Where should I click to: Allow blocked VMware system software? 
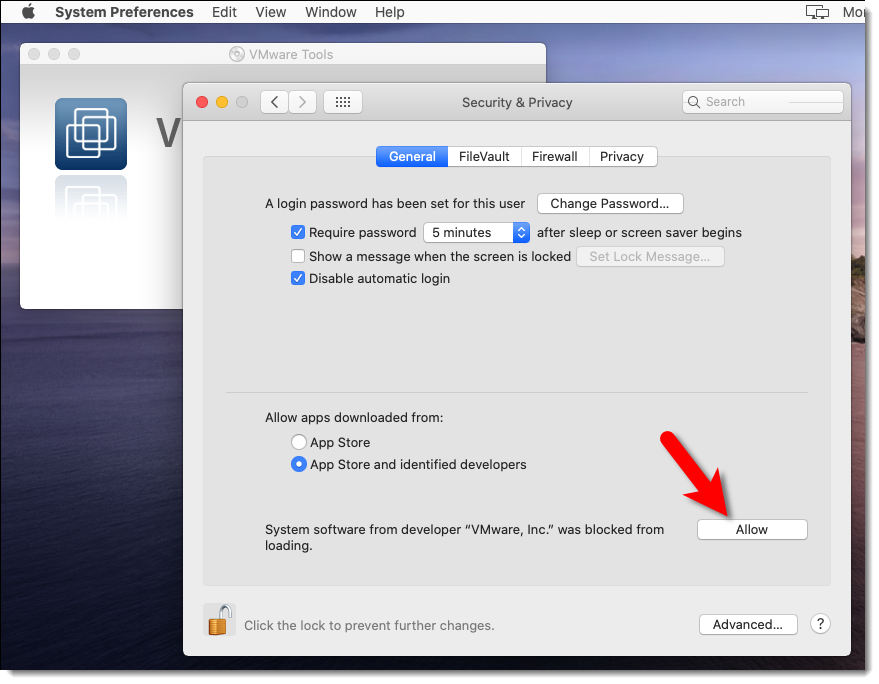click(752, 530)
